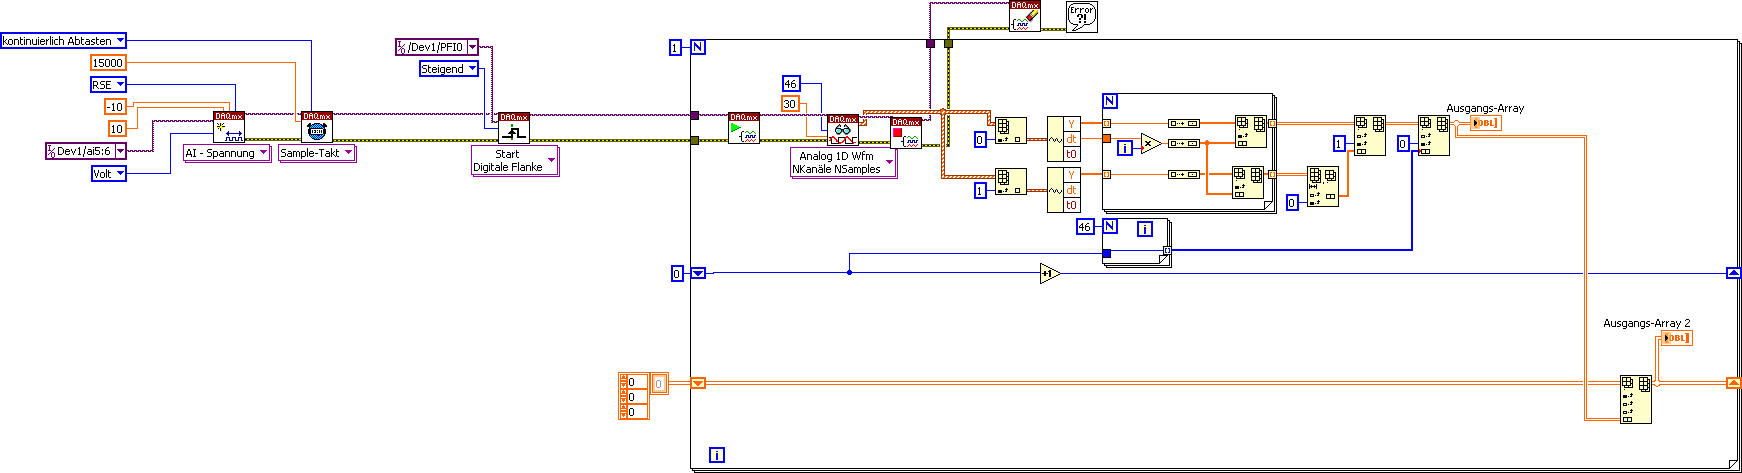Click the 10 maximum value constant
Image resolution: width=1742 pixels, height=473 pixels.
(x=117, y=128)
